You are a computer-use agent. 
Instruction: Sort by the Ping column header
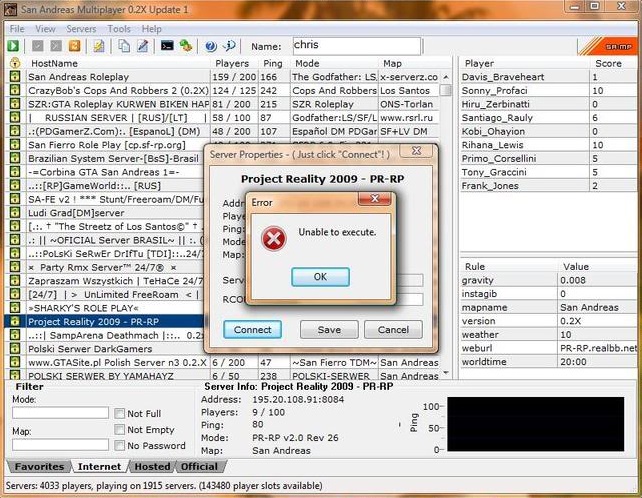tap(274, 63)
